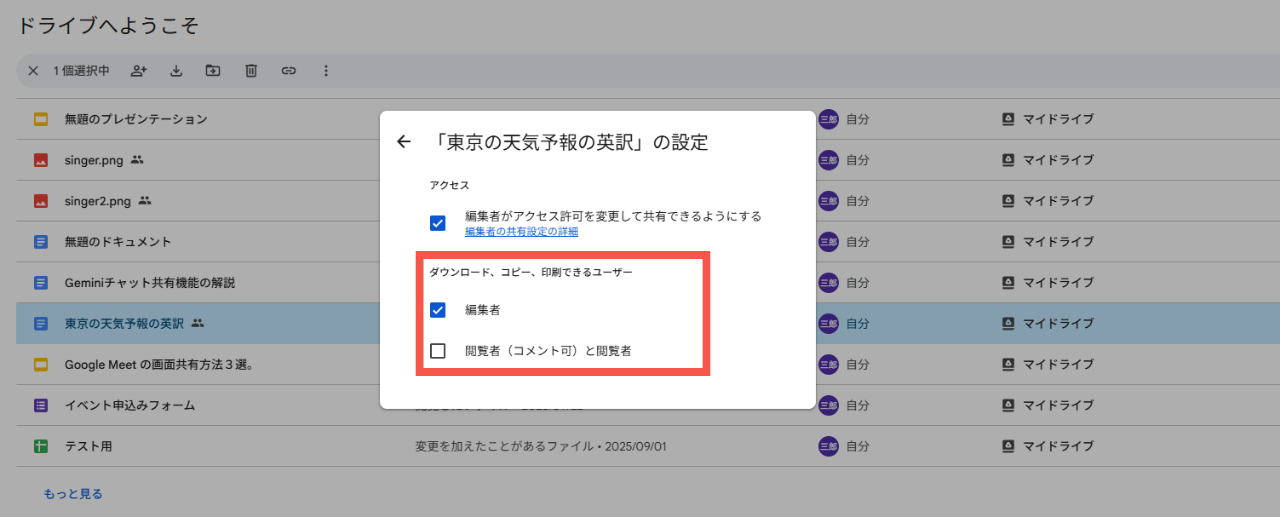Uncheck 編集者がアクセス許可を変更して共有できるようにする checkbox
The image size is (1280, 517).
coord(437,223)
